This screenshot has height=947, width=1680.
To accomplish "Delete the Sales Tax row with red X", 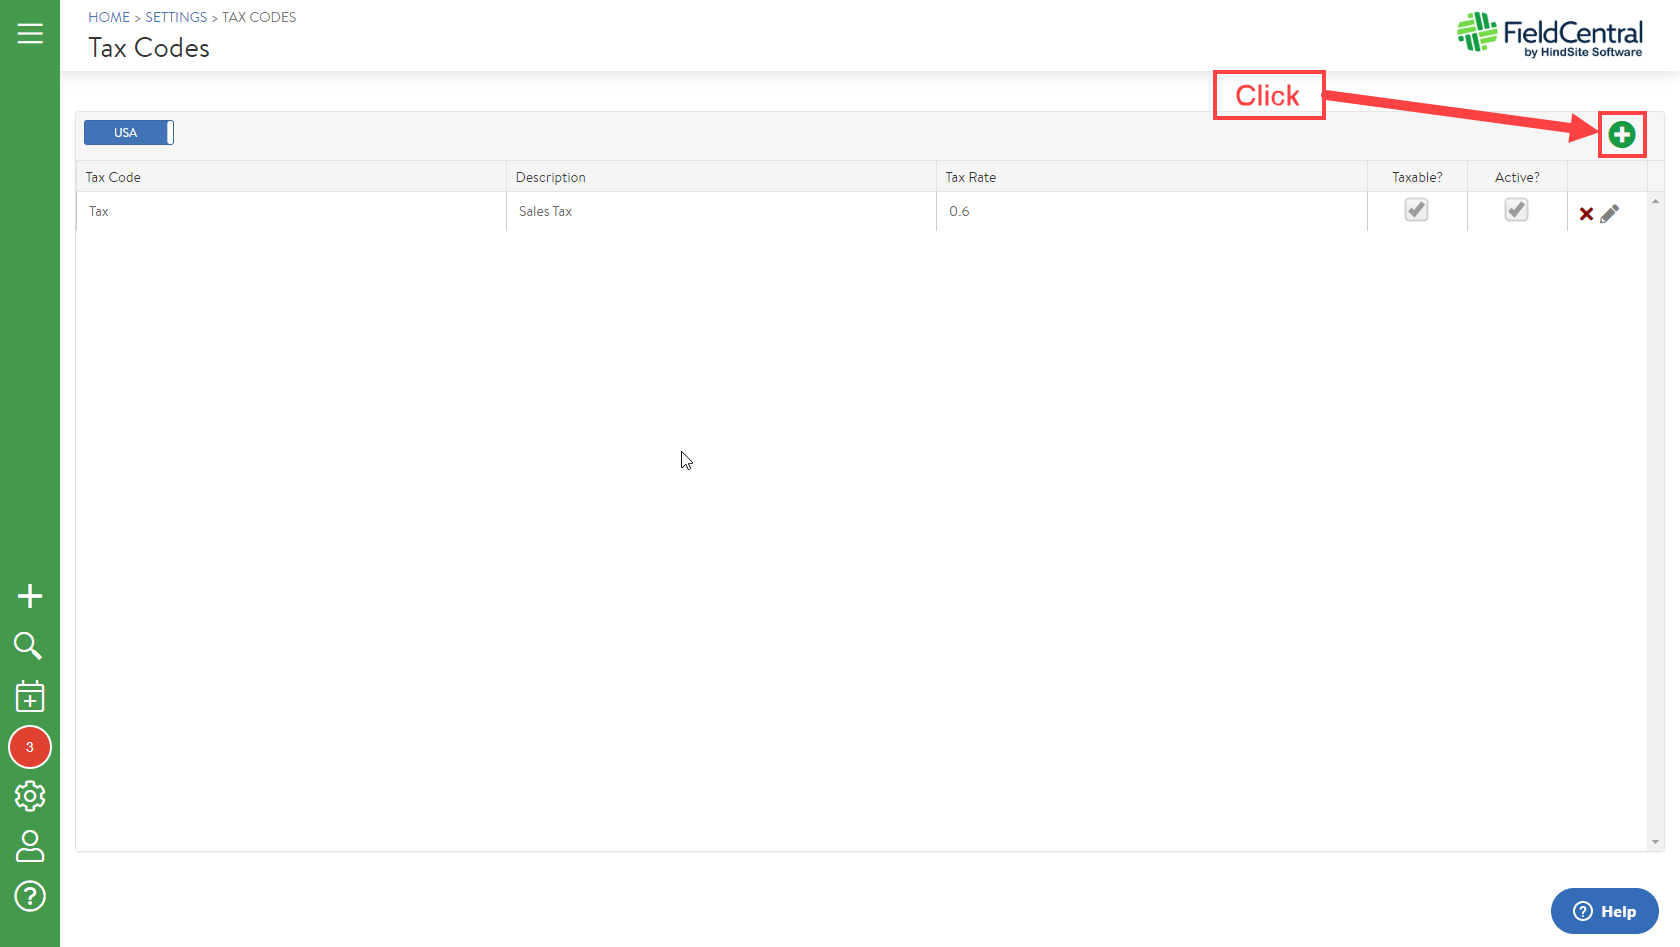I will click(1586, 214).
